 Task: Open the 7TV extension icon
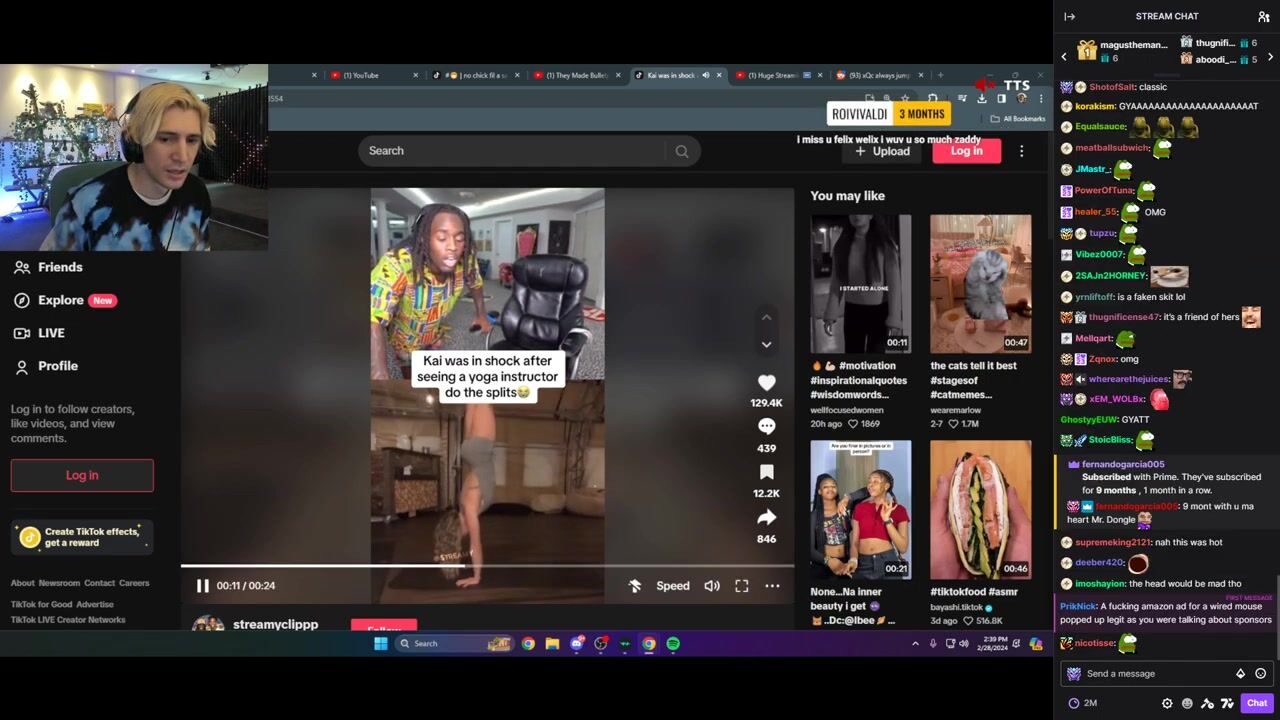(1227, 703)
